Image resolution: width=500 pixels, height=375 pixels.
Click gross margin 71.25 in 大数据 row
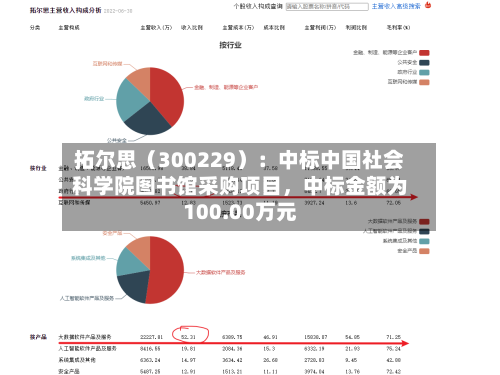coord(394,337)
